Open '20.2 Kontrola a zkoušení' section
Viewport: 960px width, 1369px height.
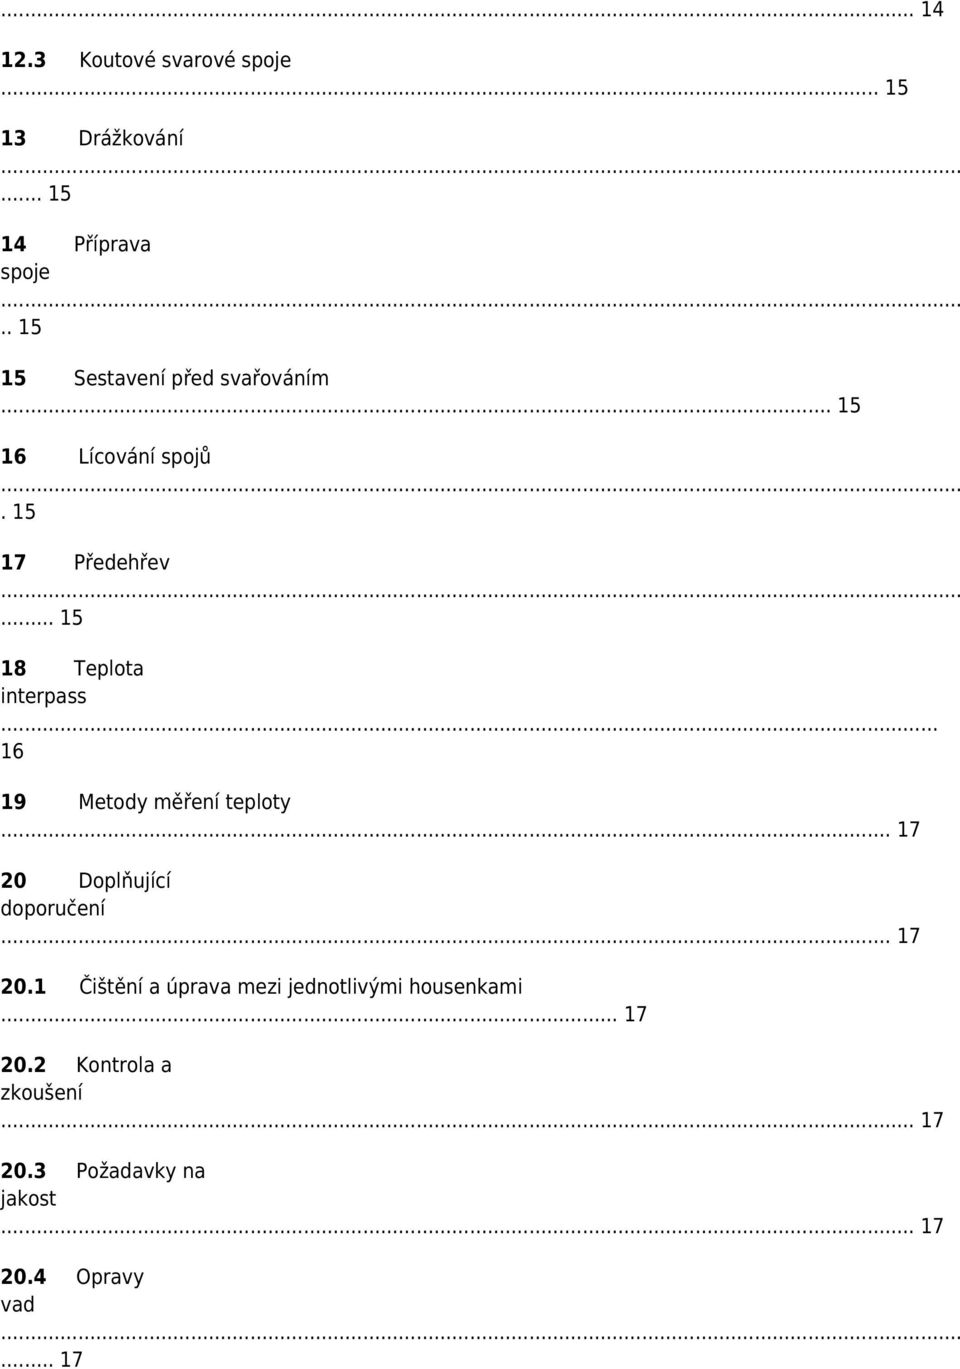[x=86, y=1078]
